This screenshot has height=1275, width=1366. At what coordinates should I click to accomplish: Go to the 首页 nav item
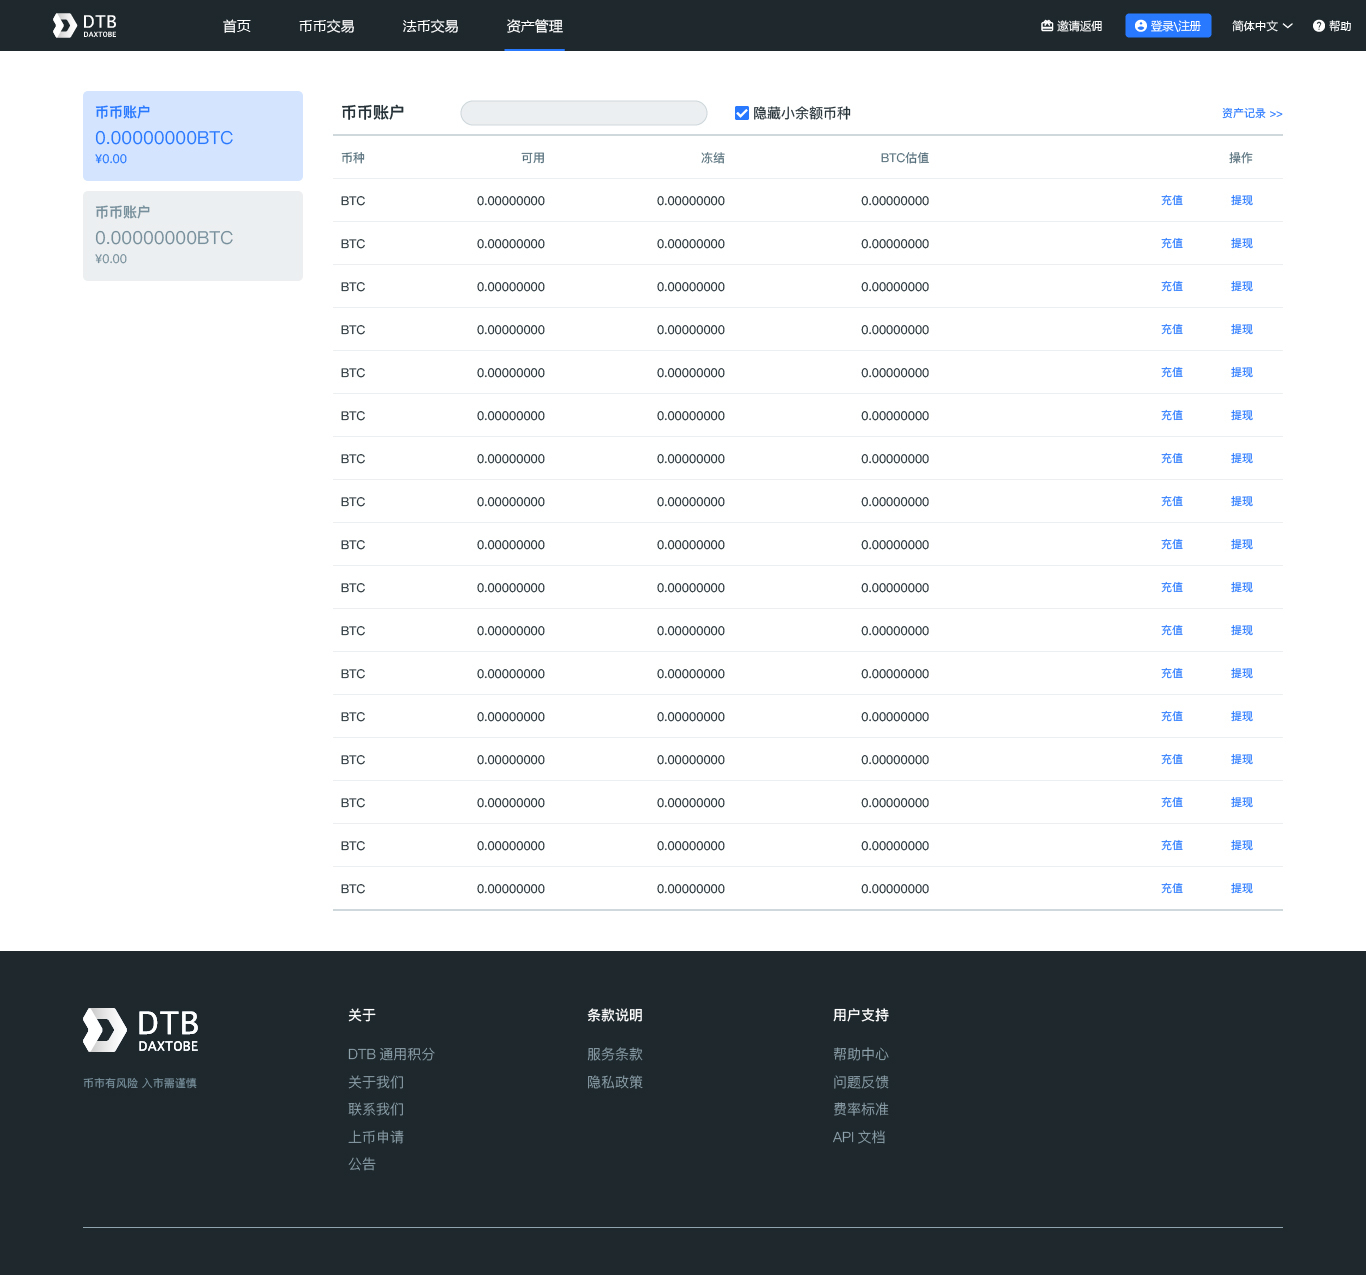click(237, 26)
